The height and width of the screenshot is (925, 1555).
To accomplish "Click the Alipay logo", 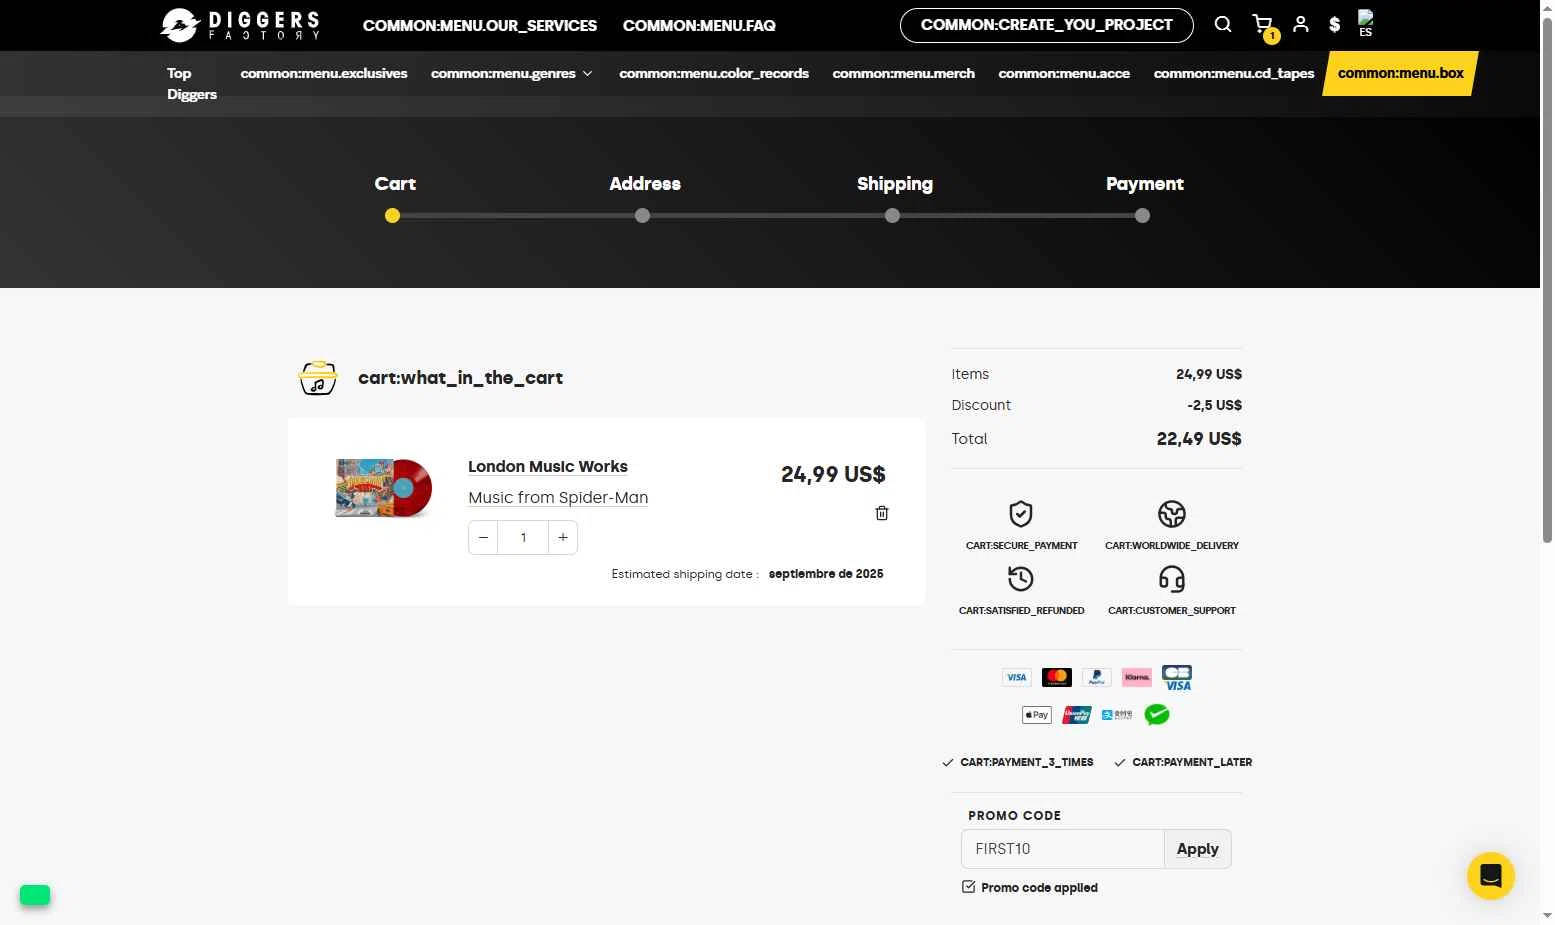I will point(1117,714).
